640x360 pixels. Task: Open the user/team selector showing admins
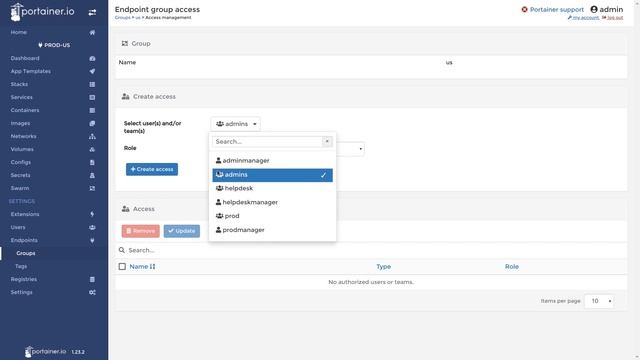[x=236, y=124]
